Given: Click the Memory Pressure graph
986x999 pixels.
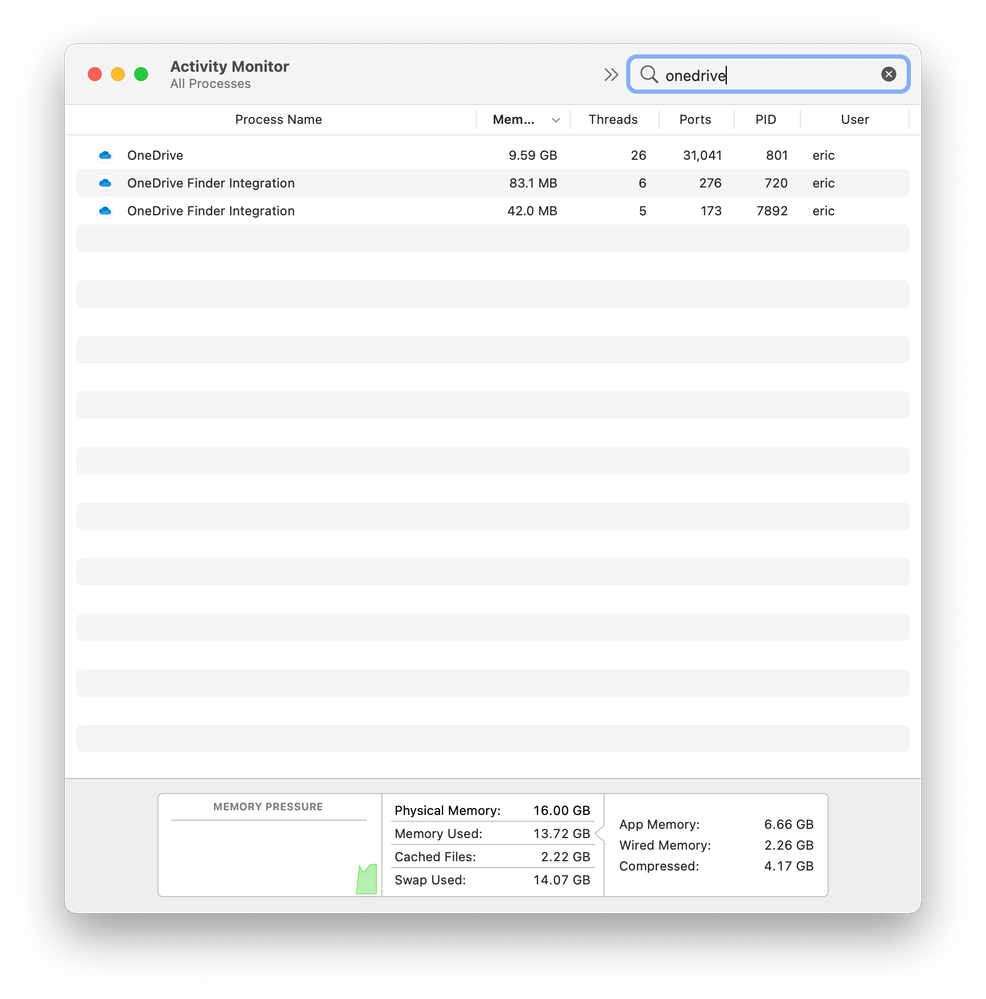Looking at the screenshot, I should click(x=269, y=858).
